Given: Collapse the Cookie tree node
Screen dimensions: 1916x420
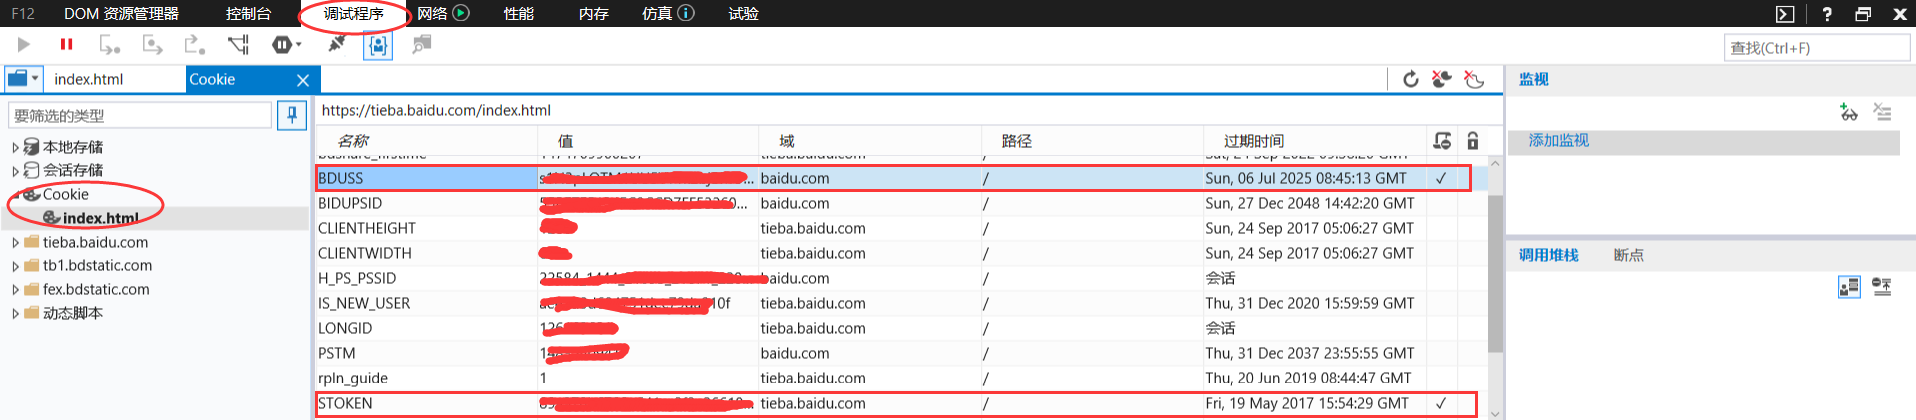Looking at the screenshot, I should coord(15,195).
